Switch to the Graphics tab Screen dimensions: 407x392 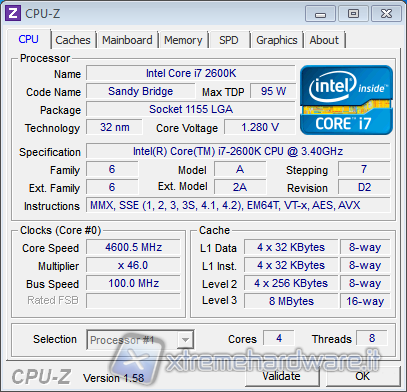(x=277, y=40)
